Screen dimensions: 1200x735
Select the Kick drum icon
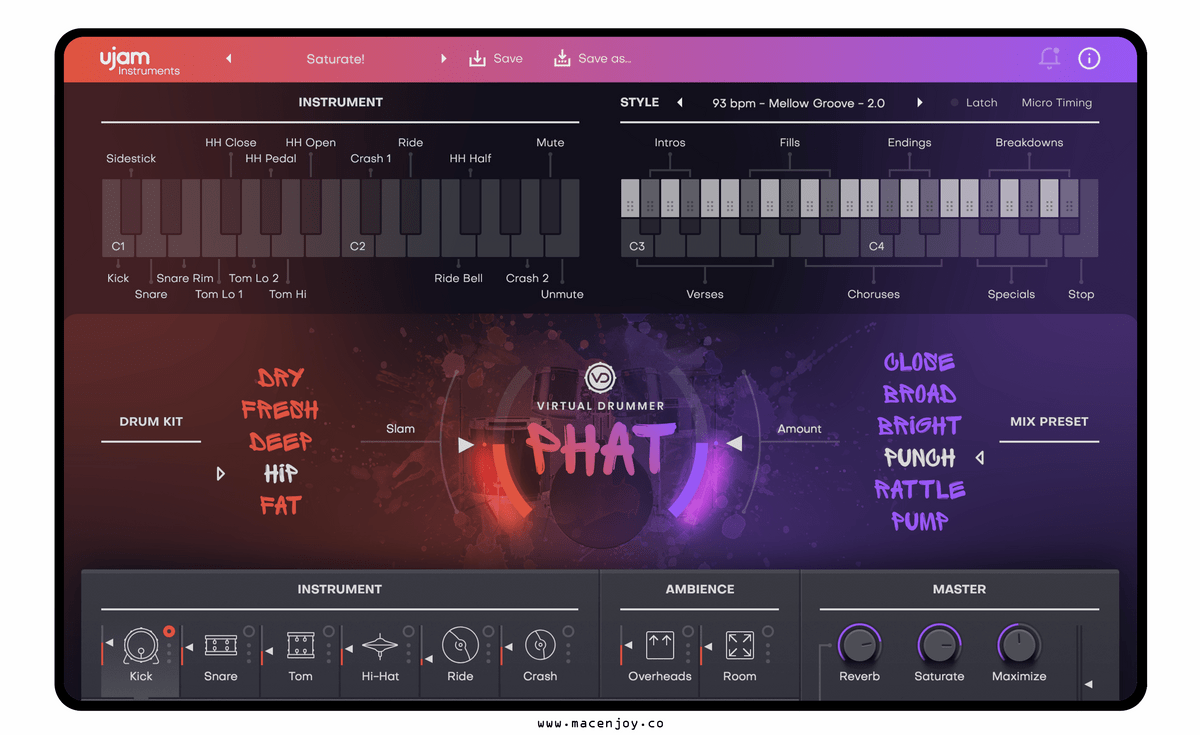click(140, 646)
